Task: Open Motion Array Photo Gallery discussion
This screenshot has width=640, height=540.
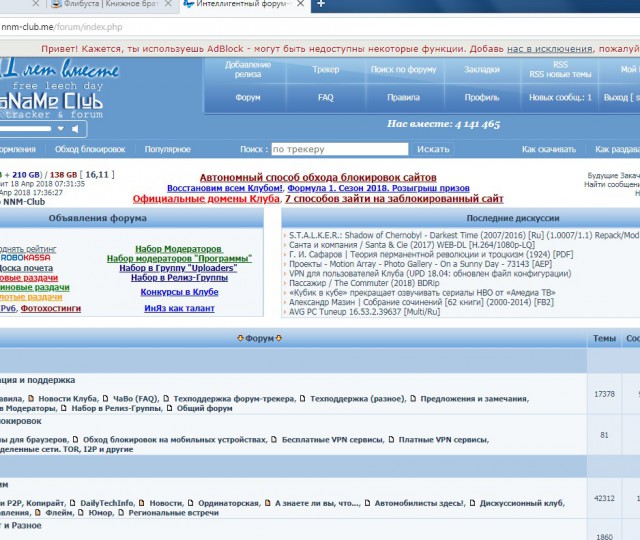Action: 420,264
